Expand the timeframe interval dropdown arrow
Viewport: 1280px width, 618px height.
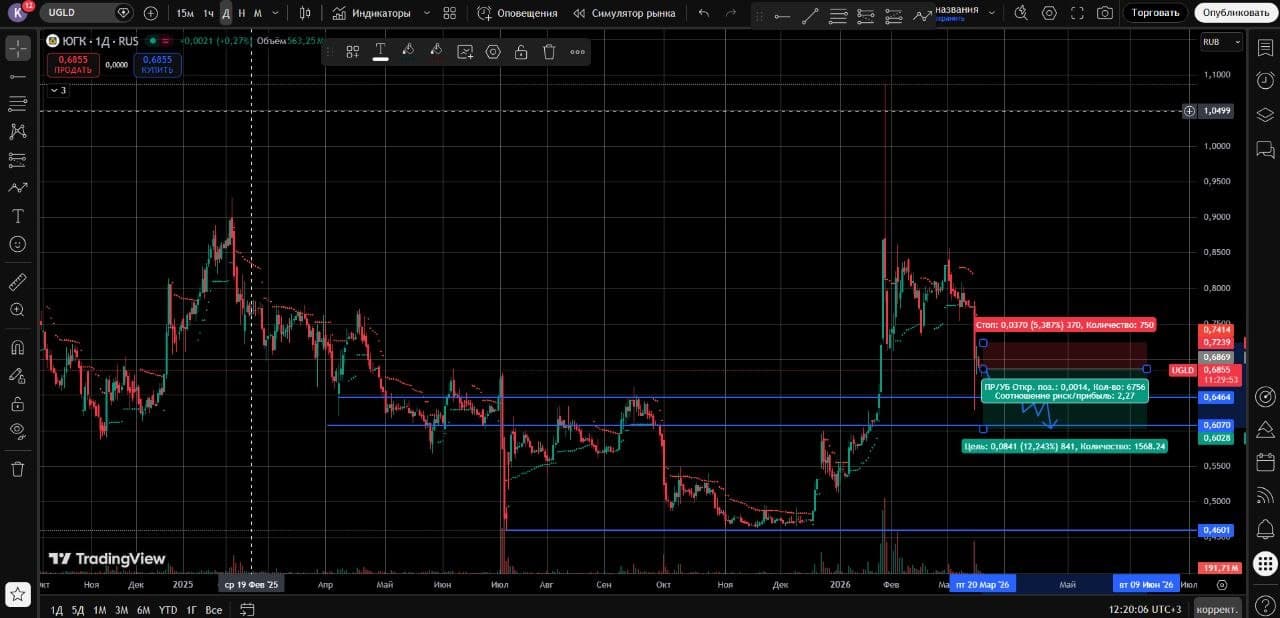point(276,13)
